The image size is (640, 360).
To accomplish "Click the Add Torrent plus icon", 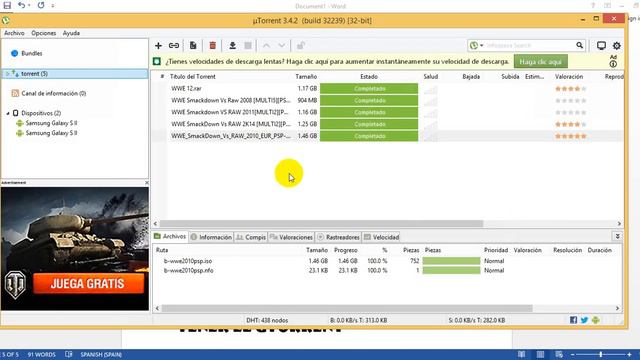I will click(158, 46).
